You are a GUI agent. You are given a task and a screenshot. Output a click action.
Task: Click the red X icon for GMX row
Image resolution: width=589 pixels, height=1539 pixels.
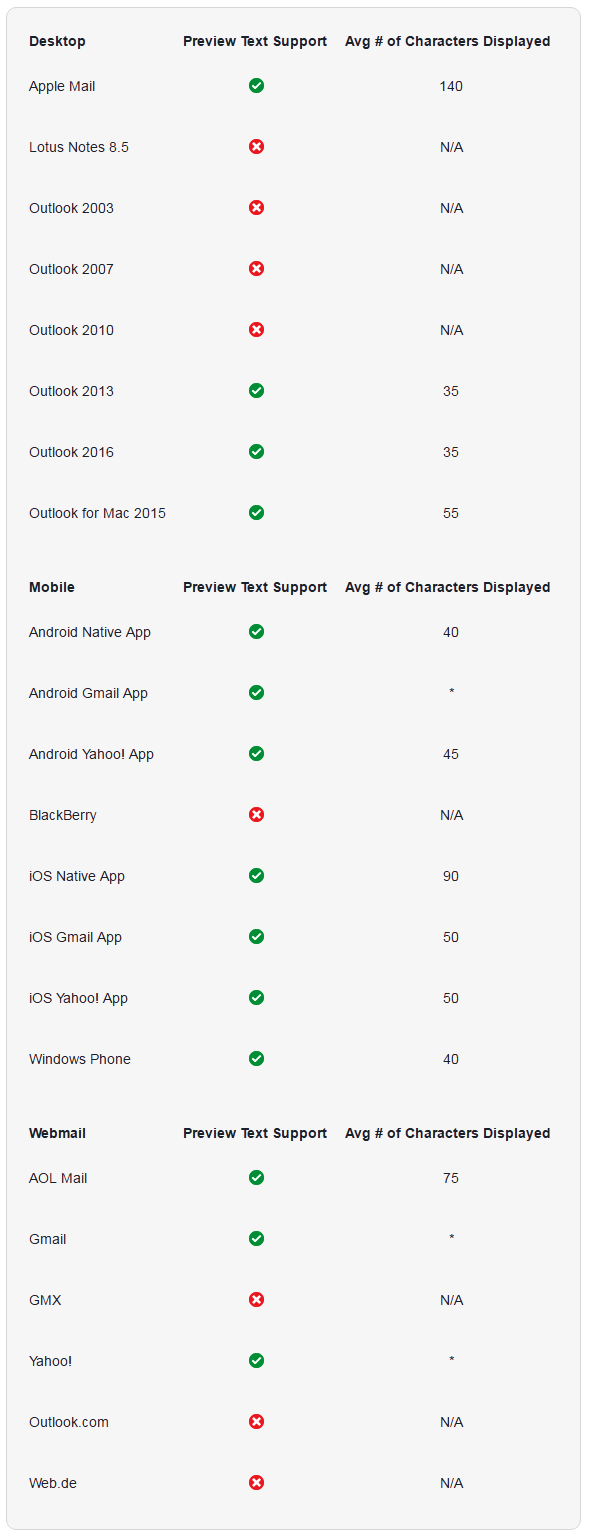[256, 1300]
